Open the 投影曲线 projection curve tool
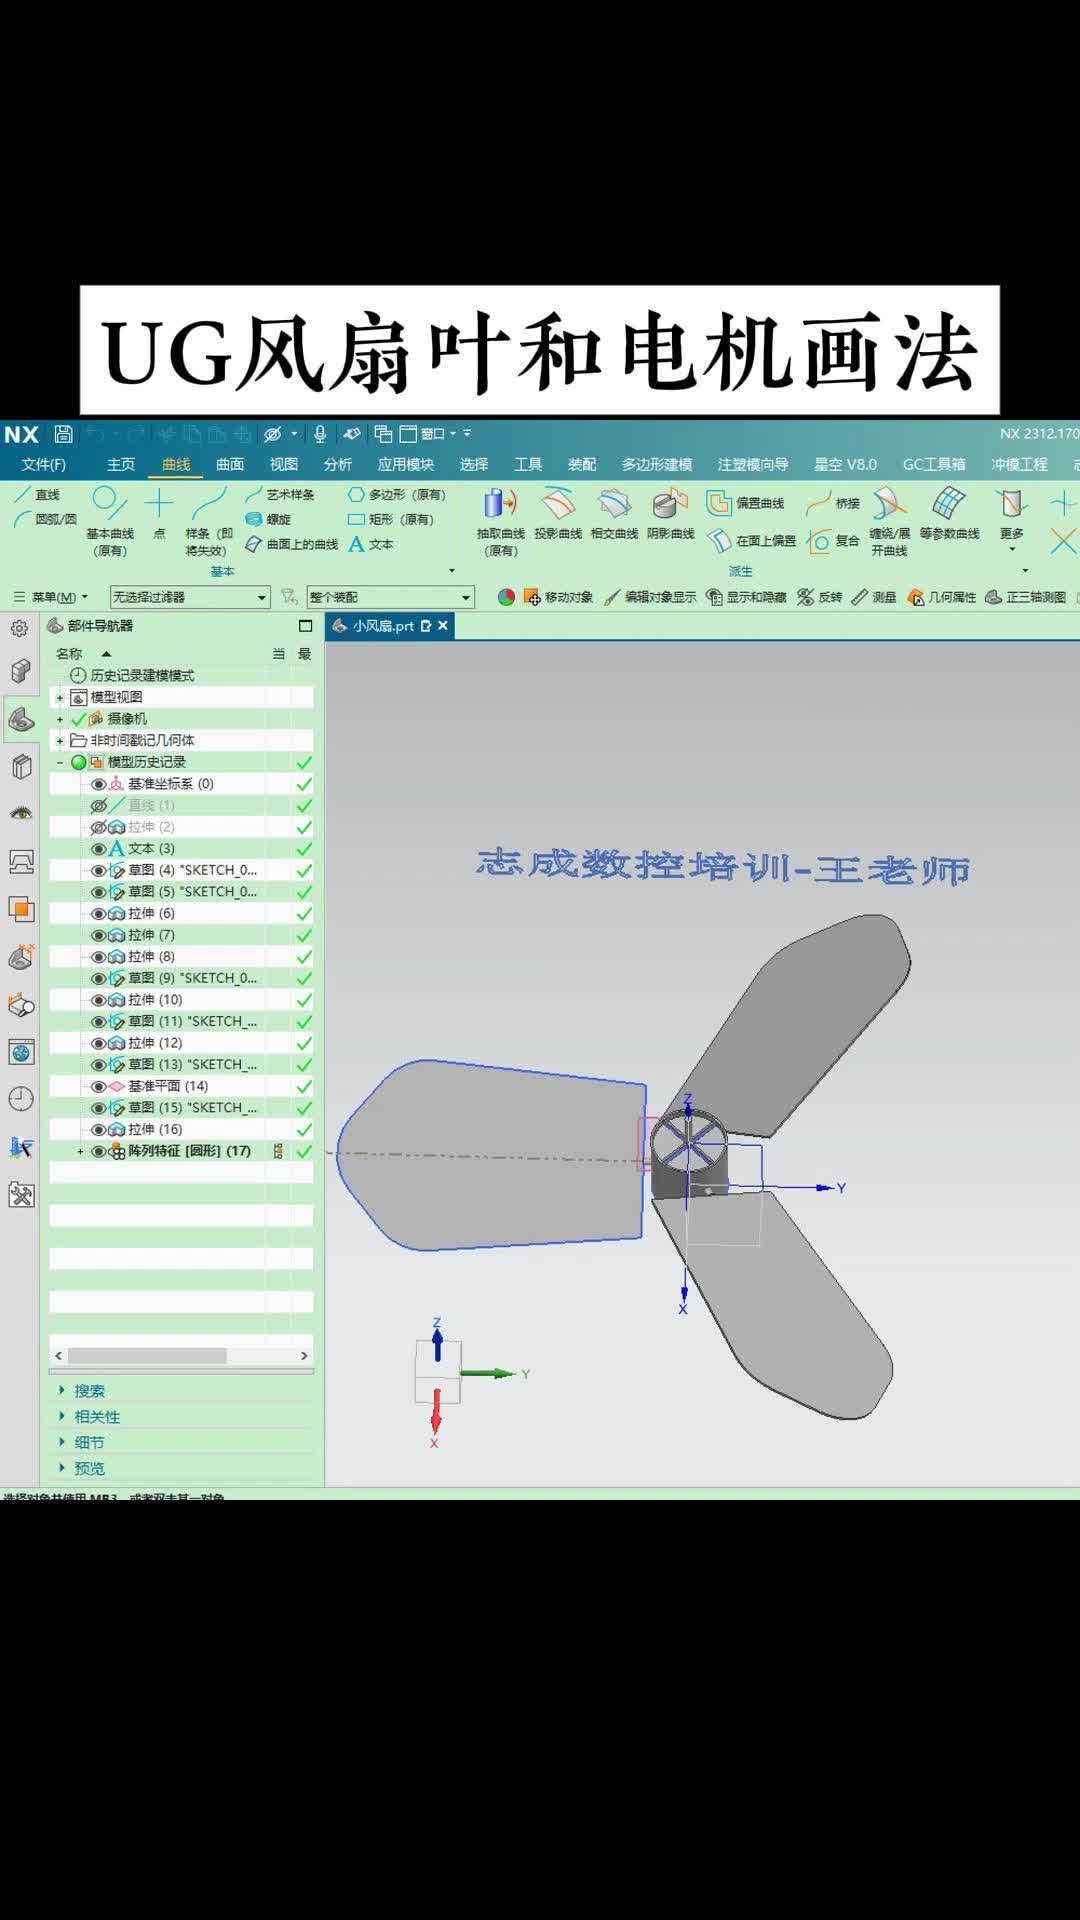The width and height of the screenshot is (1080, 1920). 557,514
